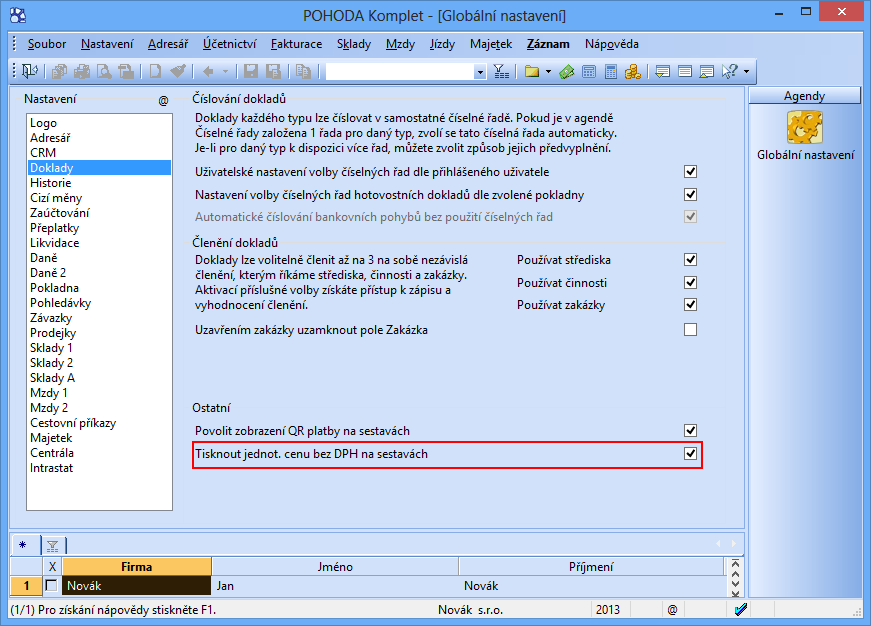Toggle Používat činnosti checkbox

point(690,282)
